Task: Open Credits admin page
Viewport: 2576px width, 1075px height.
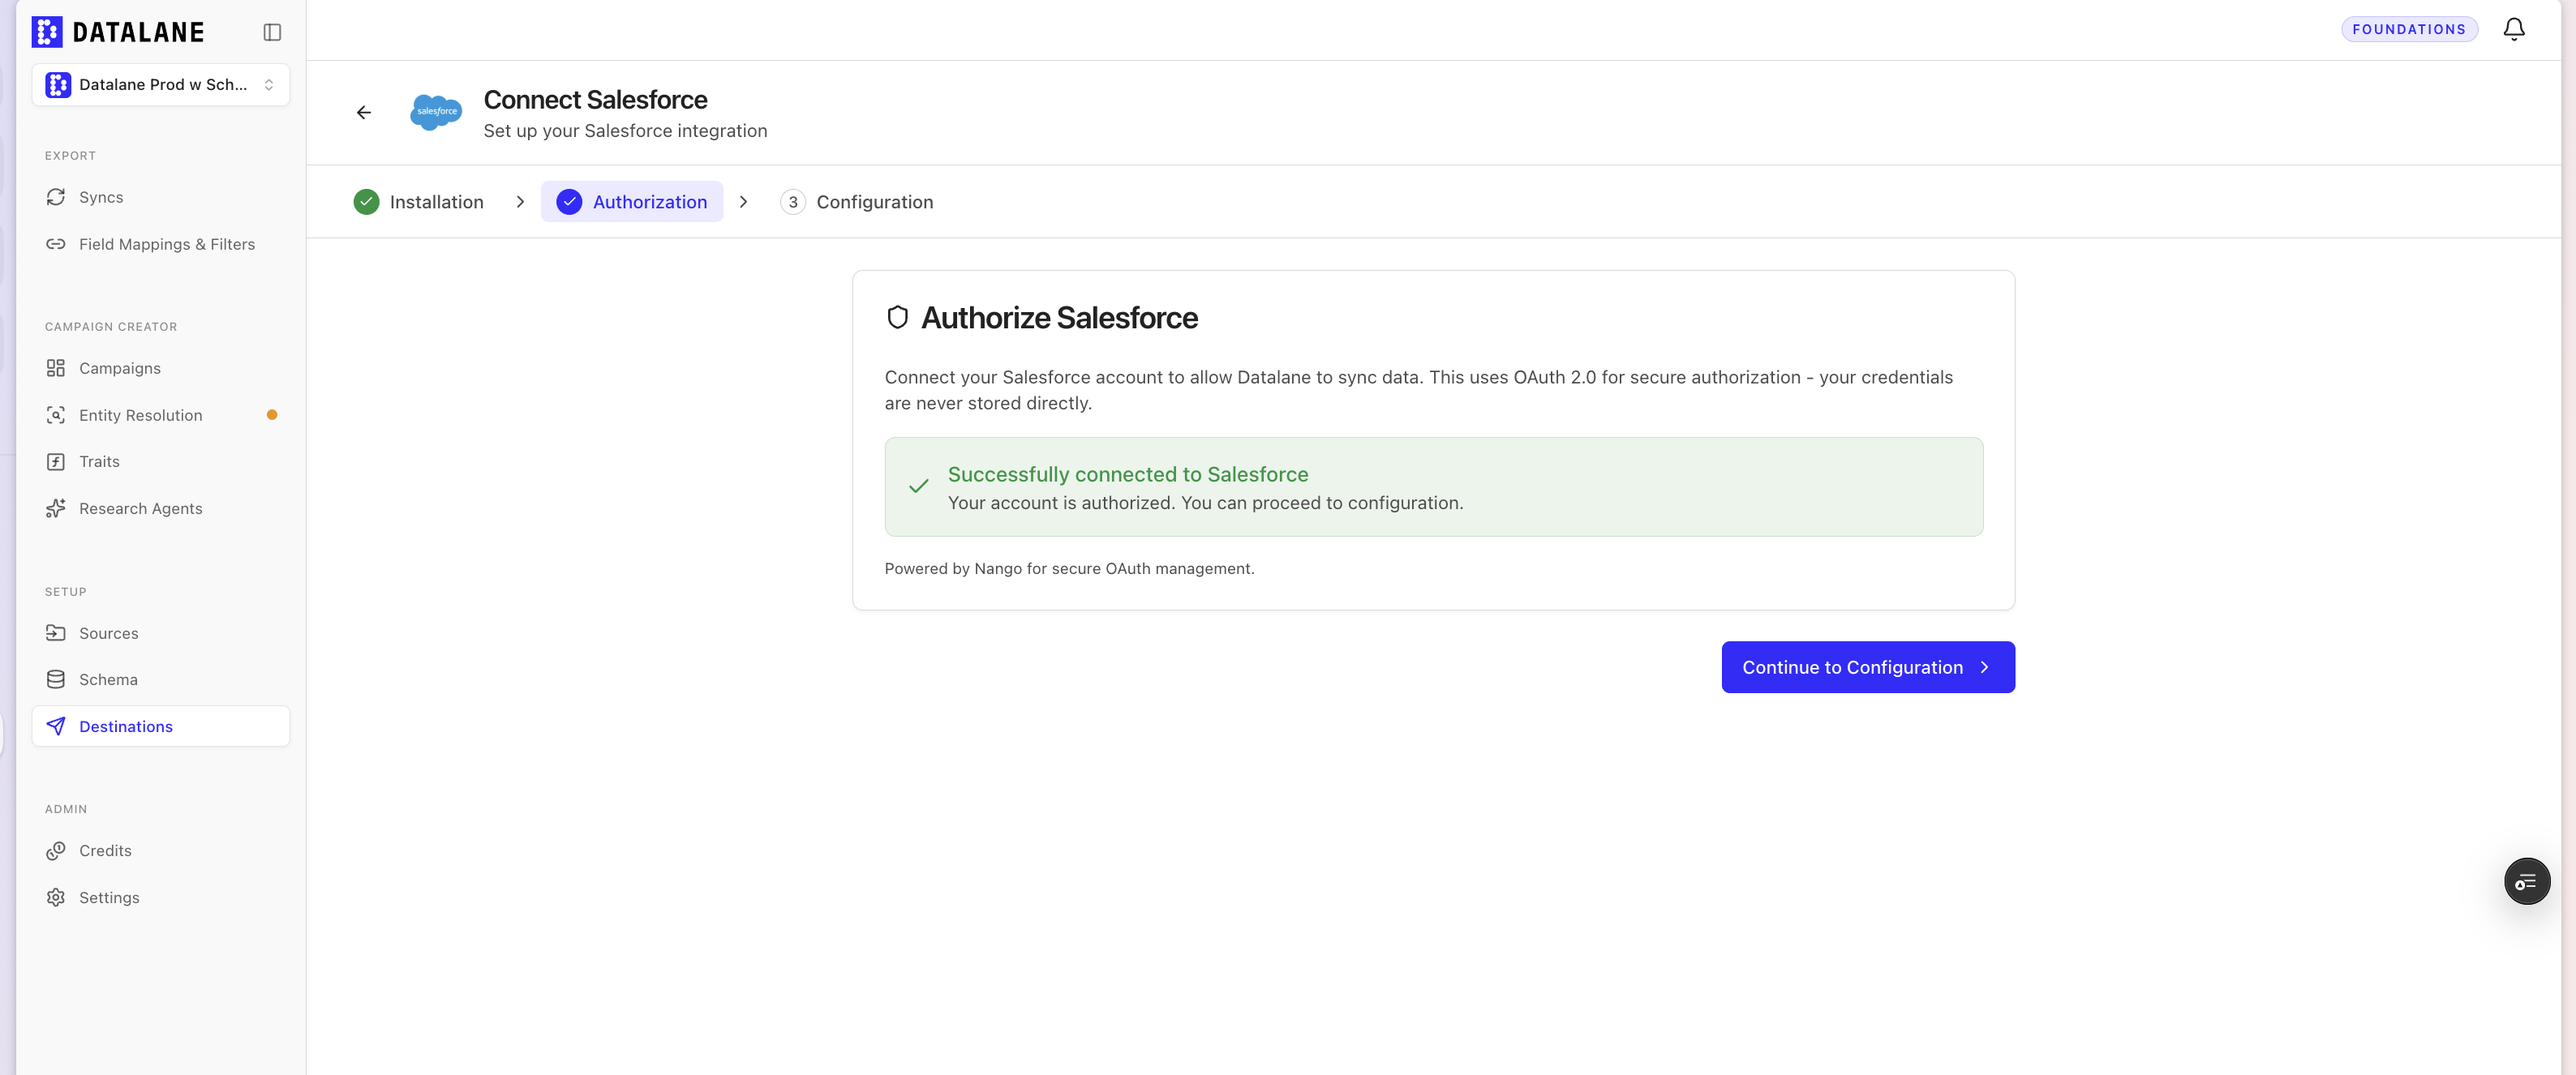Action: [x=161, y=850]
